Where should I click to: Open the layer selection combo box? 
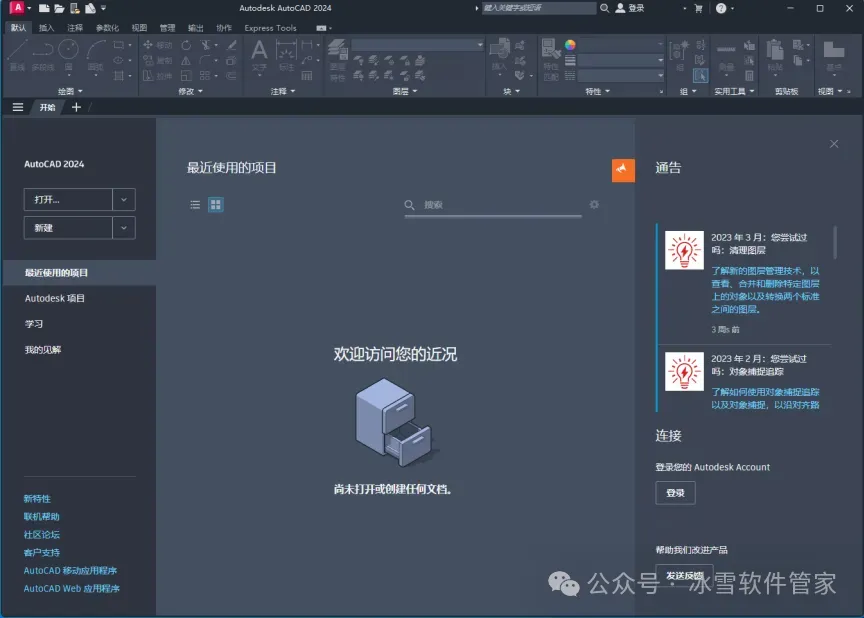[x=418, y=45]
